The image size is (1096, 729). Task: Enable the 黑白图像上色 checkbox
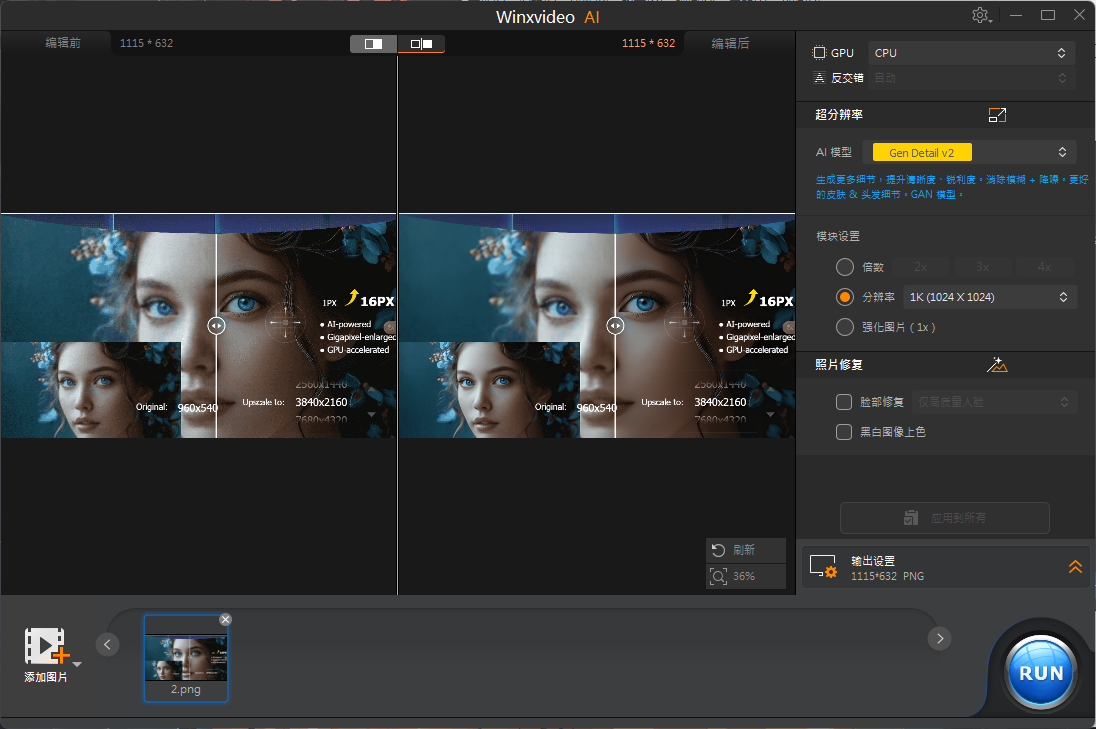click(844, 432)
